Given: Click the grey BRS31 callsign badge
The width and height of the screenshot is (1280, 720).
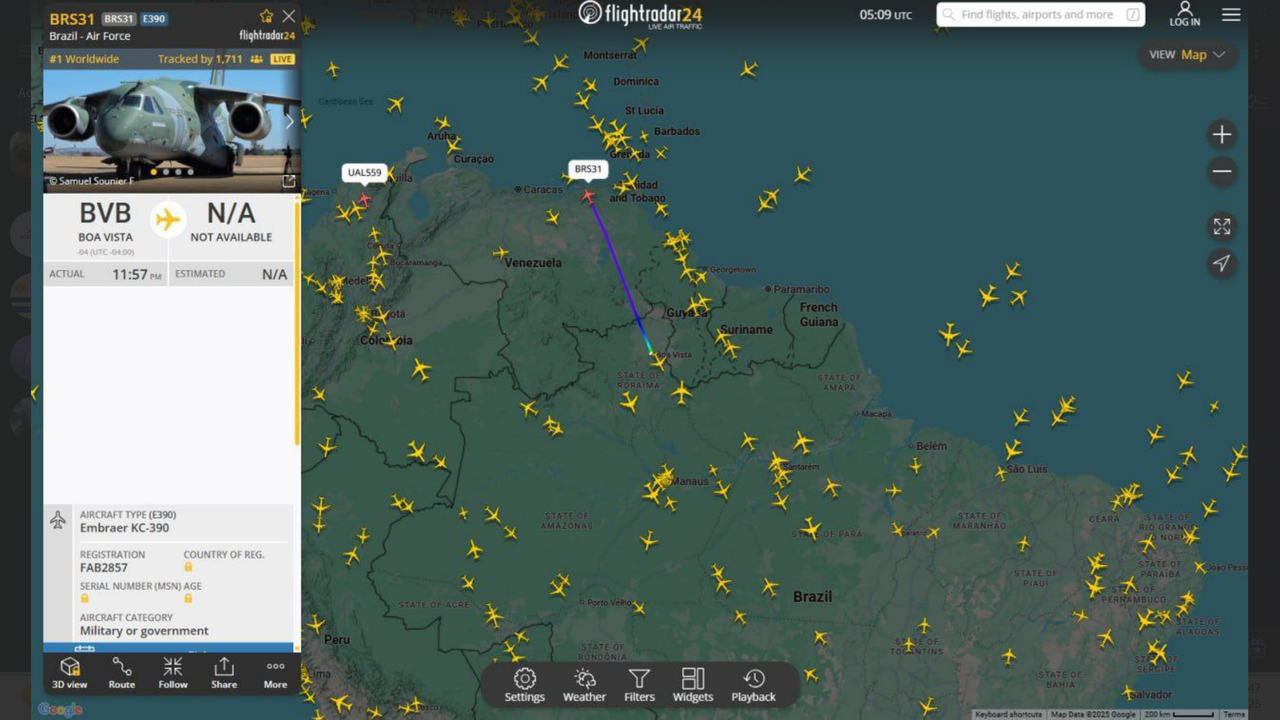Looking at the screenshot, I should click(118, 18).
